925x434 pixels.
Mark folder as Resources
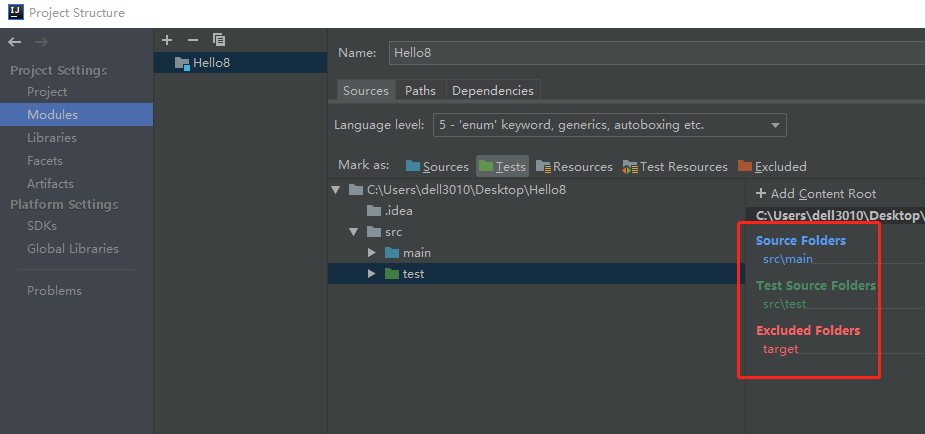click(x=574, y=167)
